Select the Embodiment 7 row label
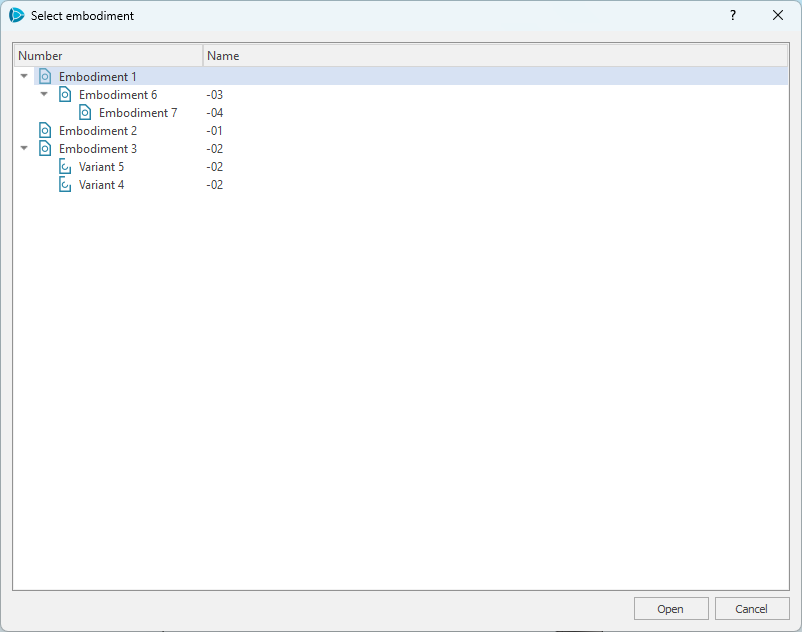The width and height of the screenshot is (802, 632). (138, 113)
